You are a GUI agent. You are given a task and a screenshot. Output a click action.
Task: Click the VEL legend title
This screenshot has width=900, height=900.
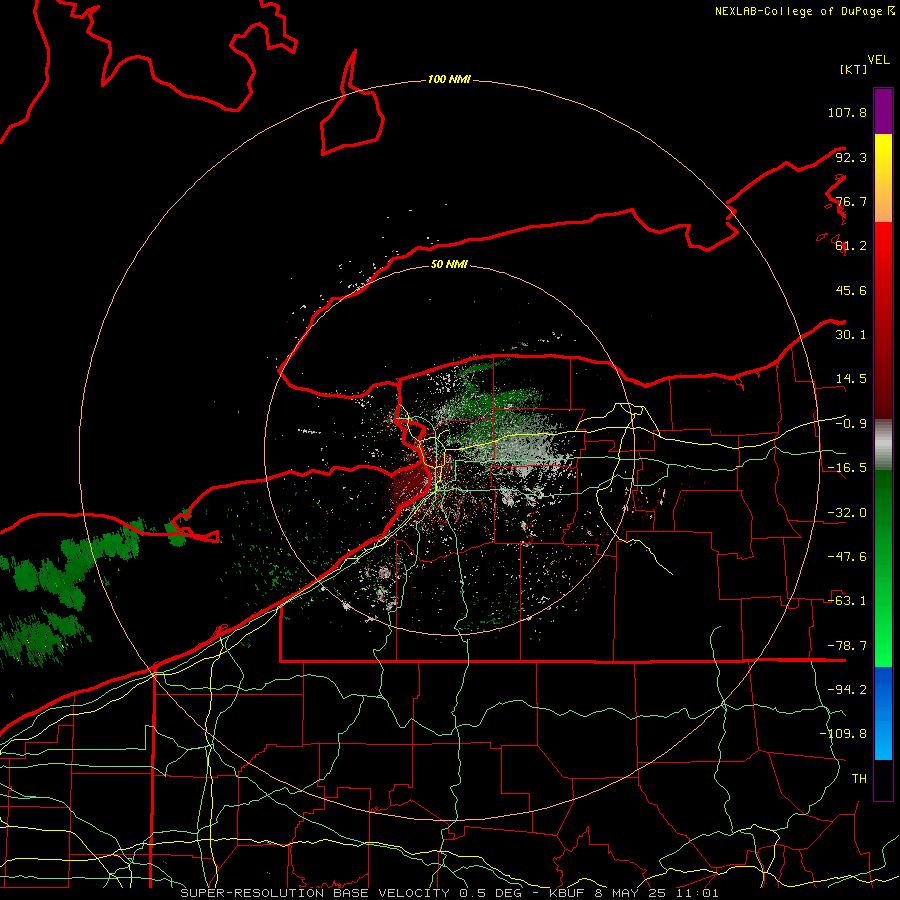pos(878,59)
